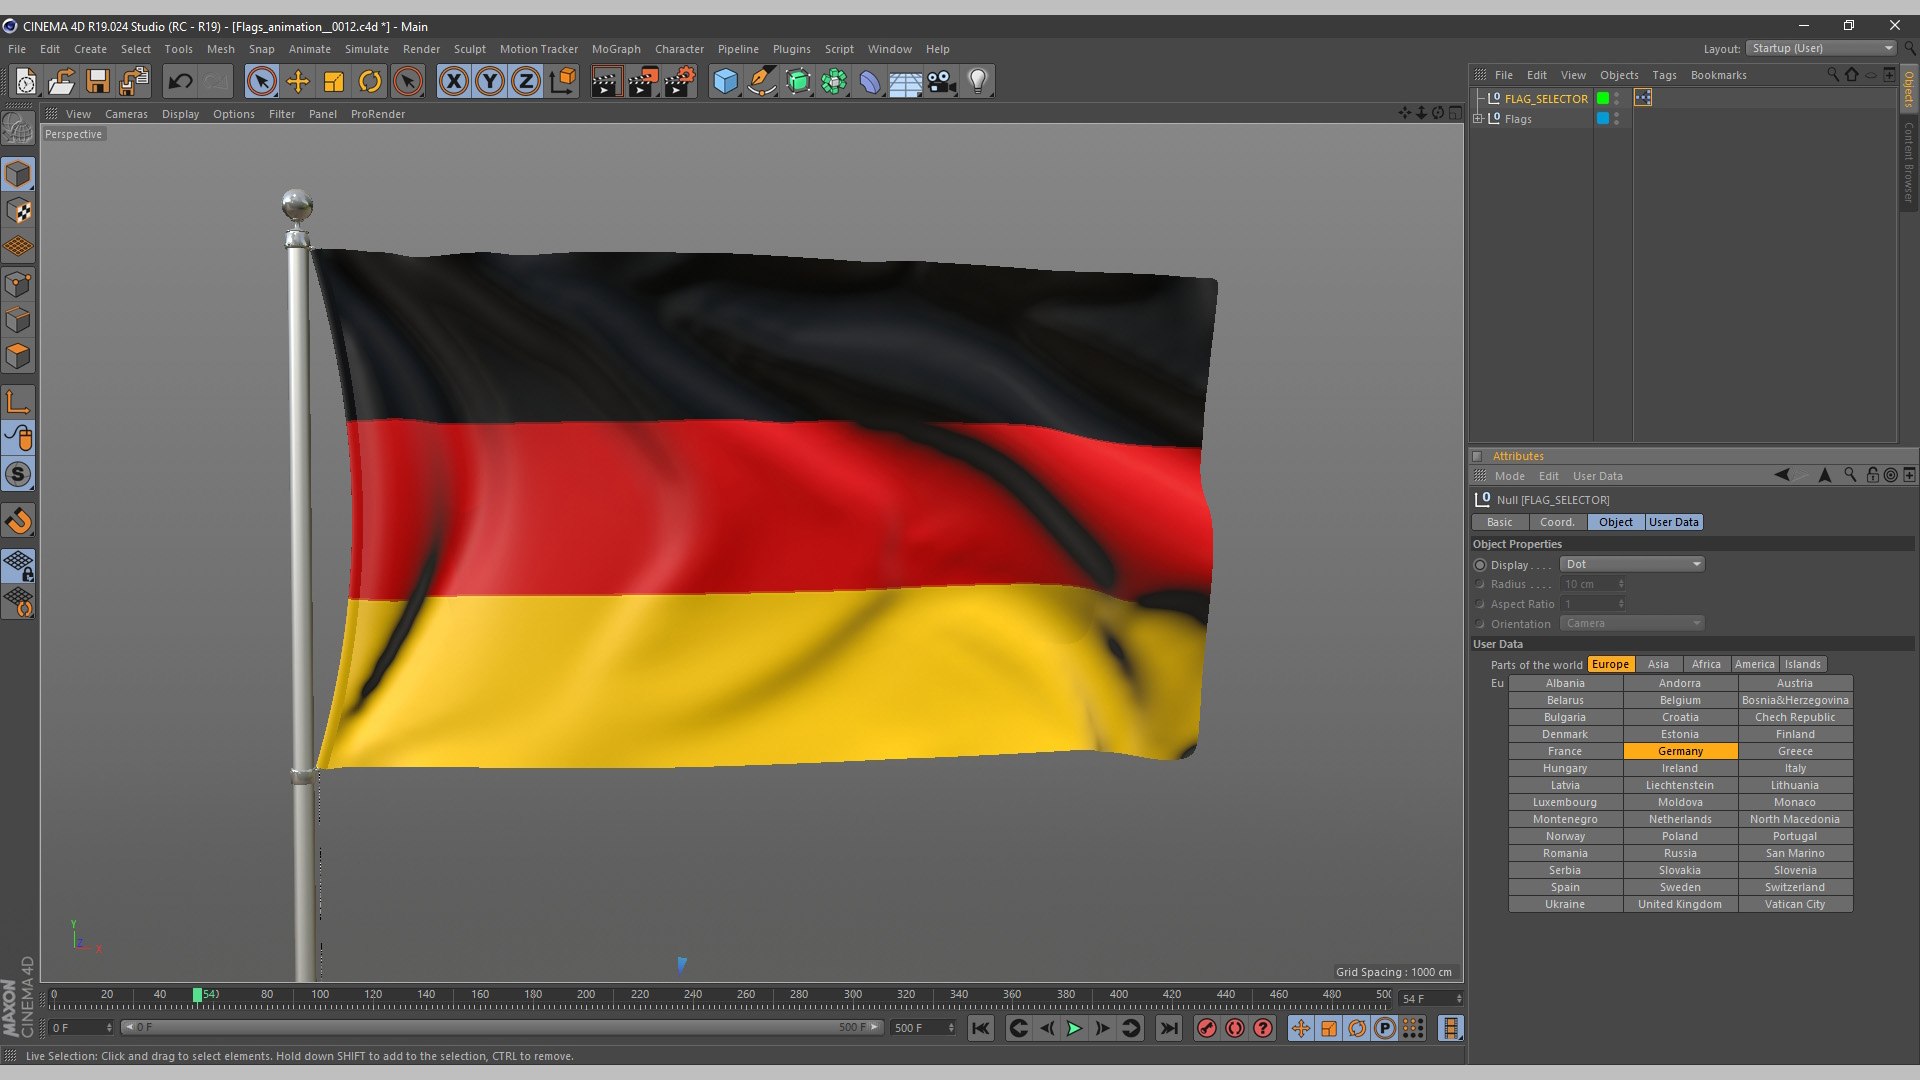Click timeline playhead at frame 54

click(x=198, y=995)
